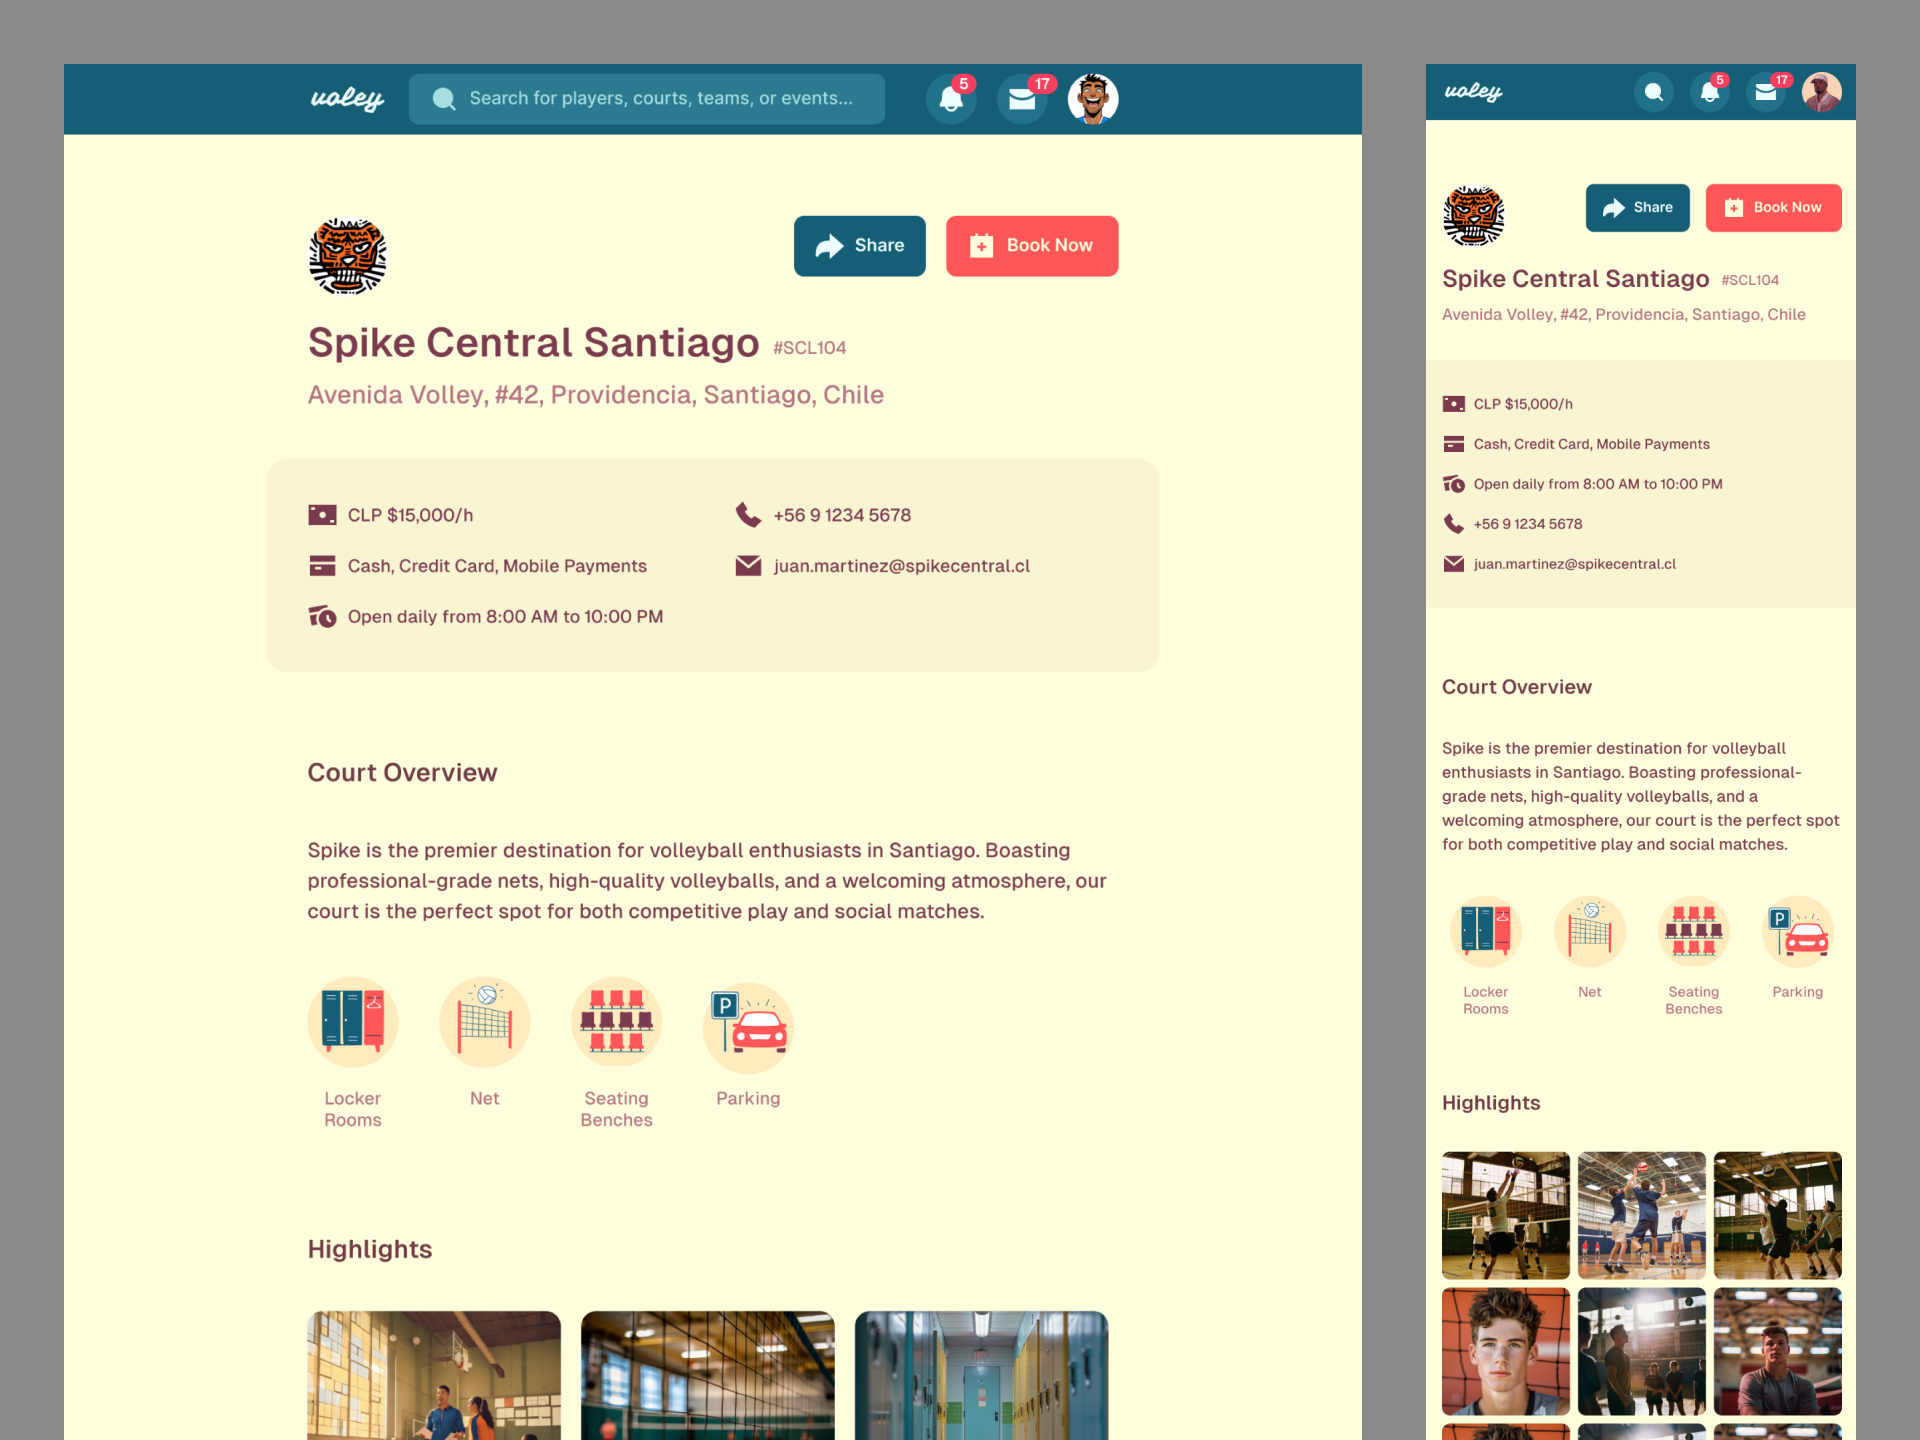1920x1440 pixels.
Task: Tap the Share button in mobile view
Action: [x=1638, y=208]
